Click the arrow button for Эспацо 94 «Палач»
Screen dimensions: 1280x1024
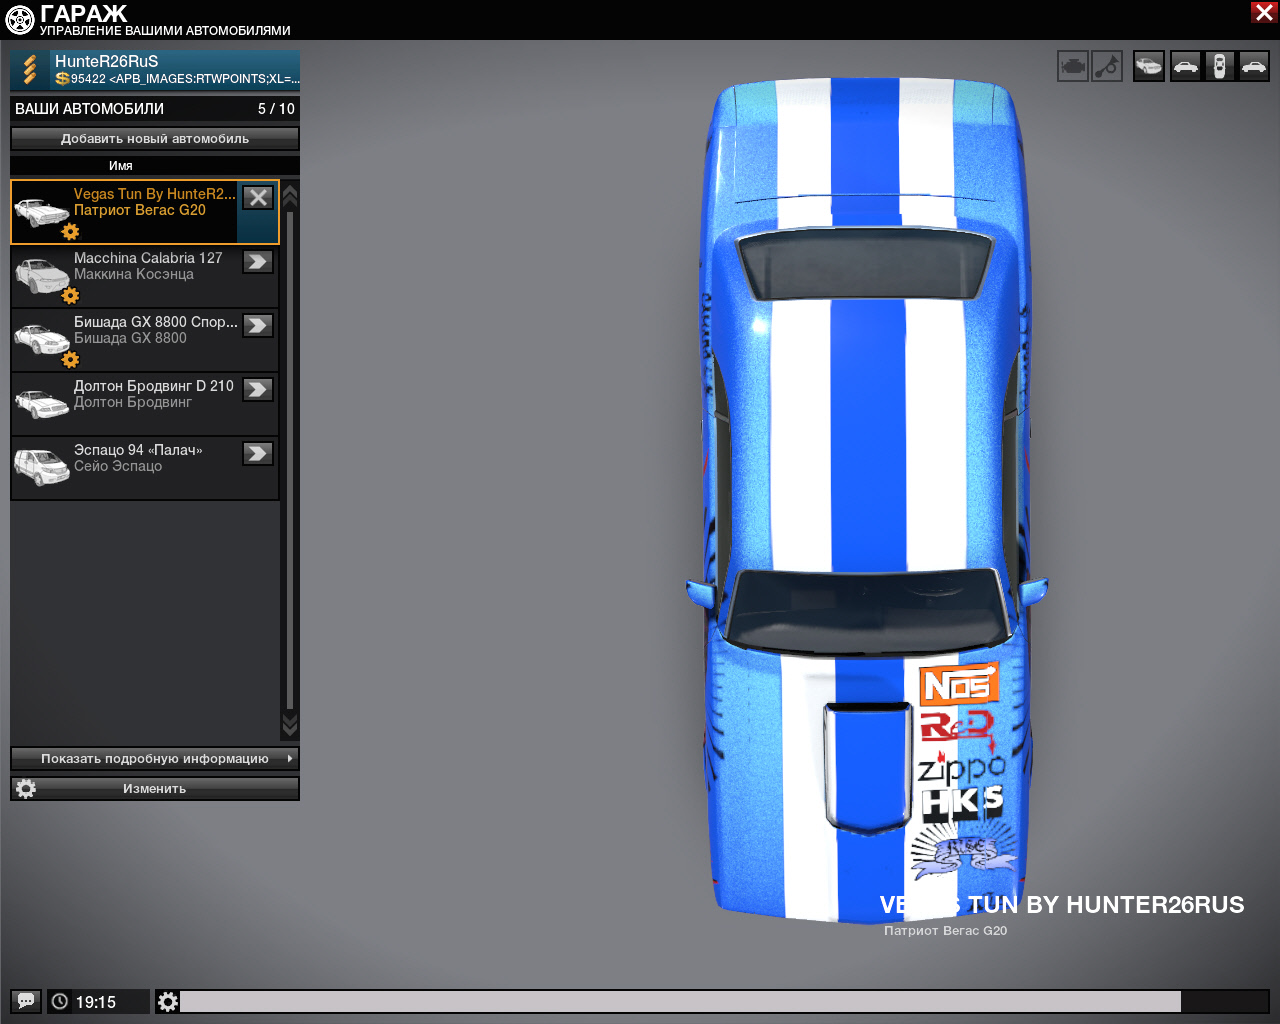pos(258,454)
